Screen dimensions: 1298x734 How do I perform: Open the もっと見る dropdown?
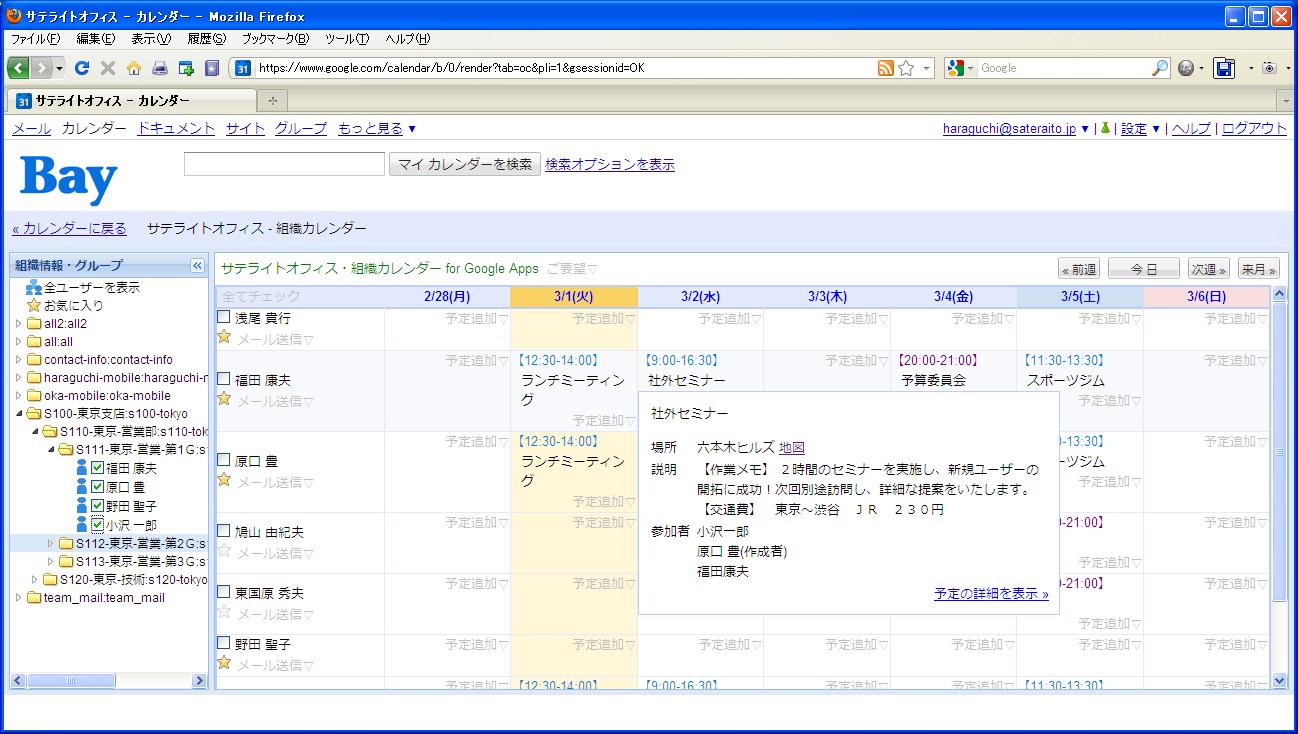pos(377,129)
